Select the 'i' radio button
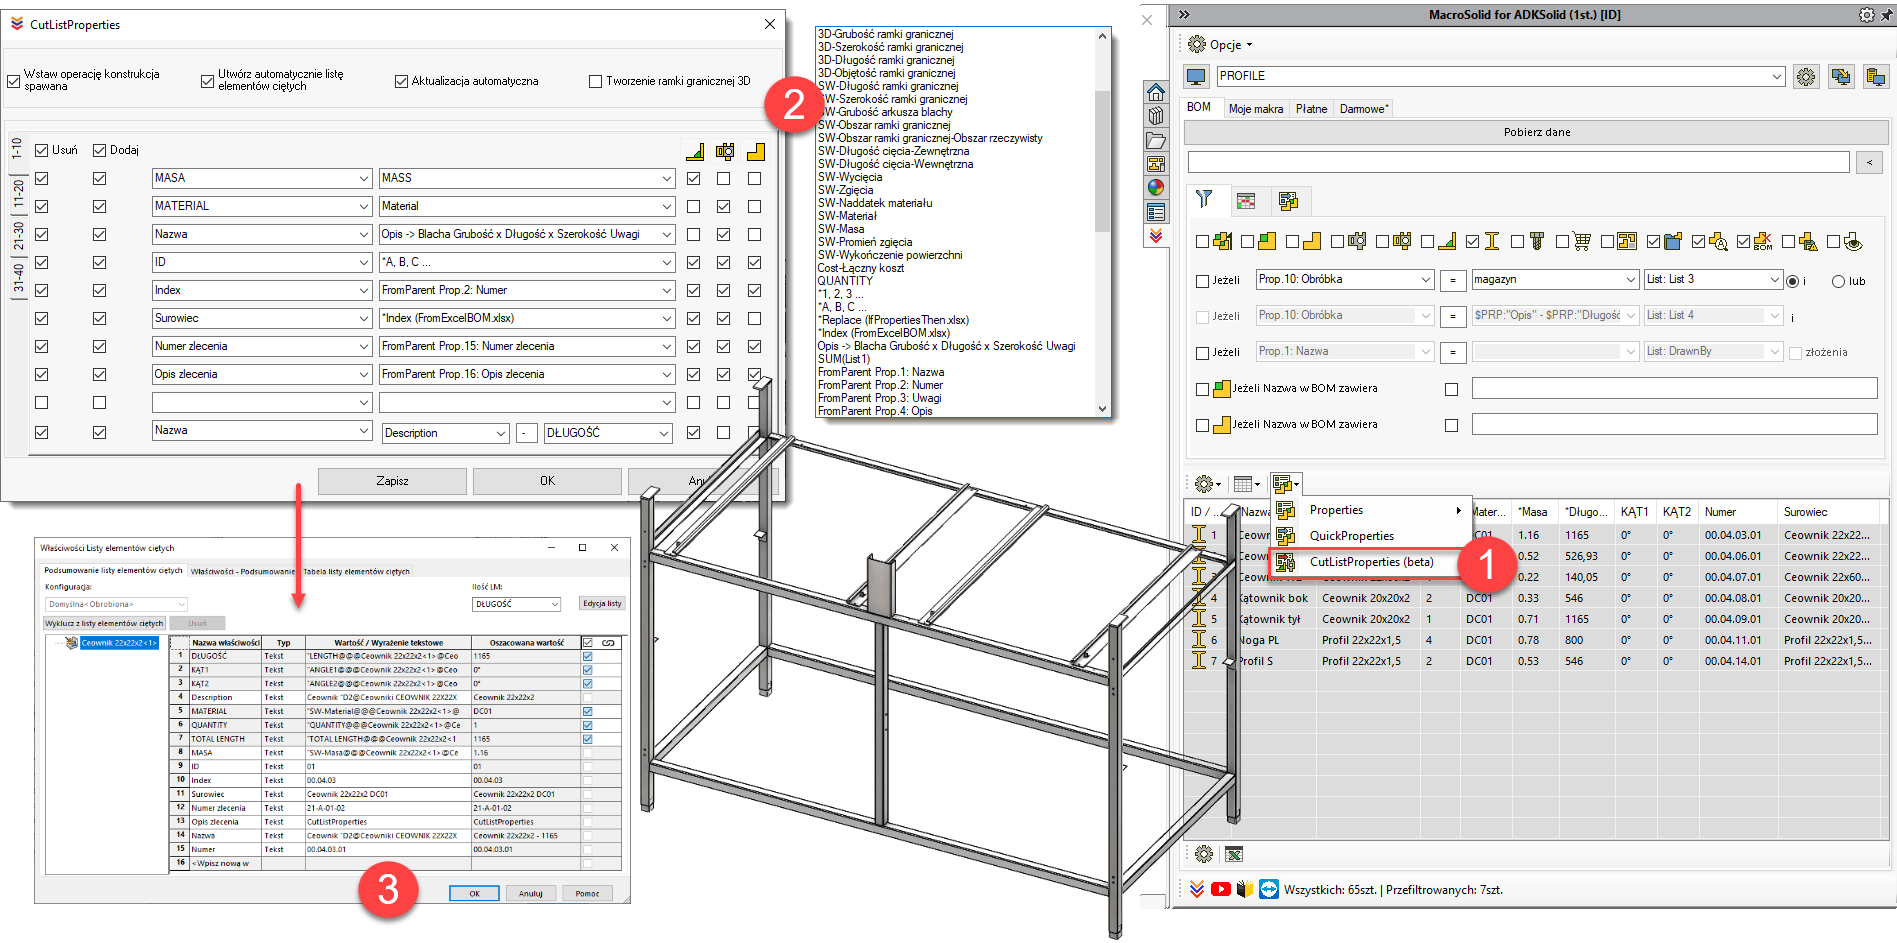 [1792, 281]
